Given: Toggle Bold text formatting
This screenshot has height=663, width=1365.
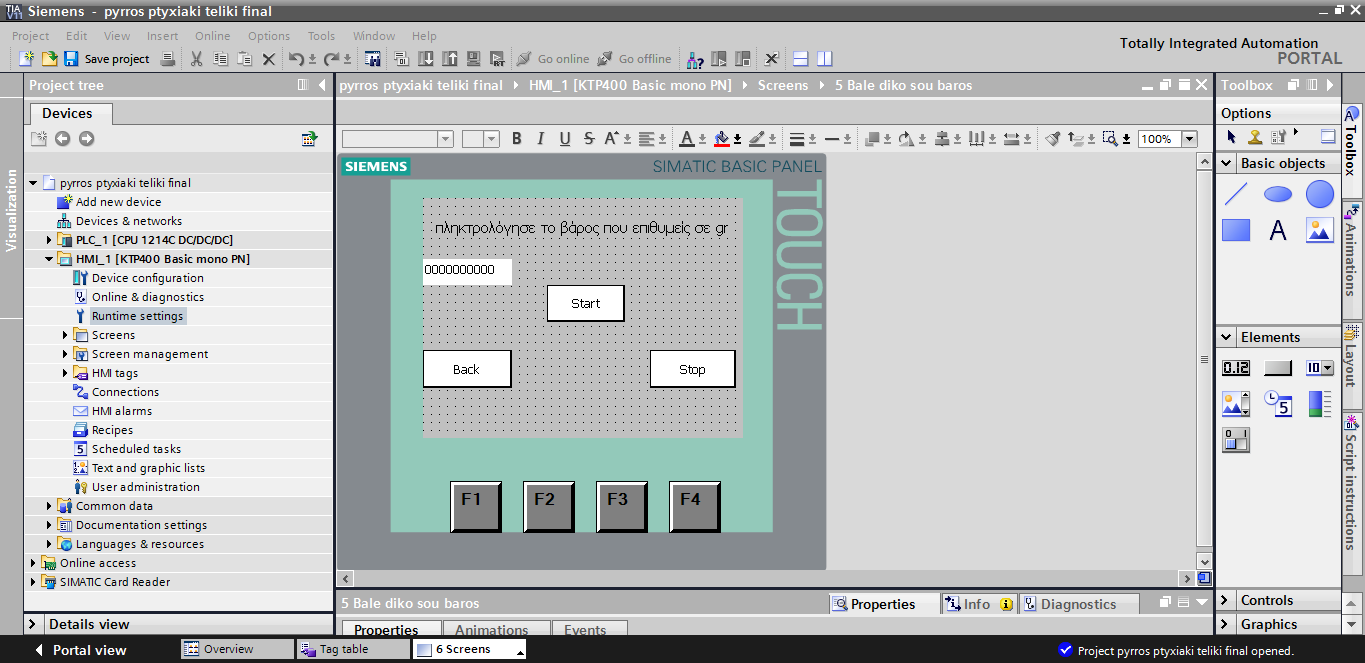Looking at the screenshot, I should click(517, 139).
